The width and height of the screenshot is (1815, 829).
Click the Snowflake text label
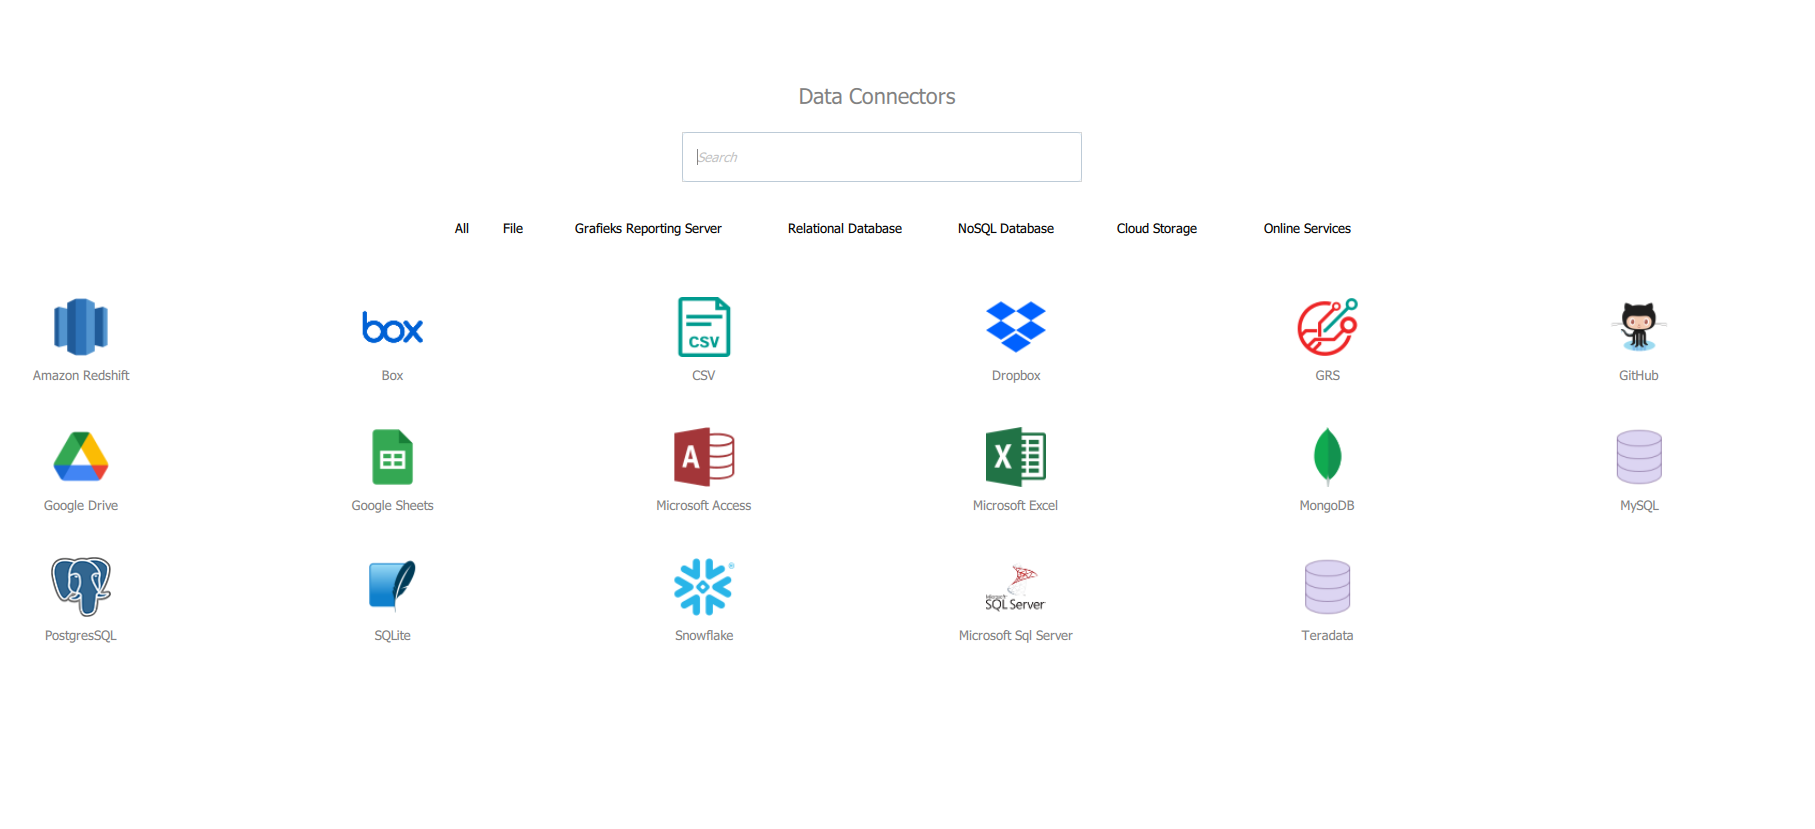pyautogui.click(x=704, y=636)
